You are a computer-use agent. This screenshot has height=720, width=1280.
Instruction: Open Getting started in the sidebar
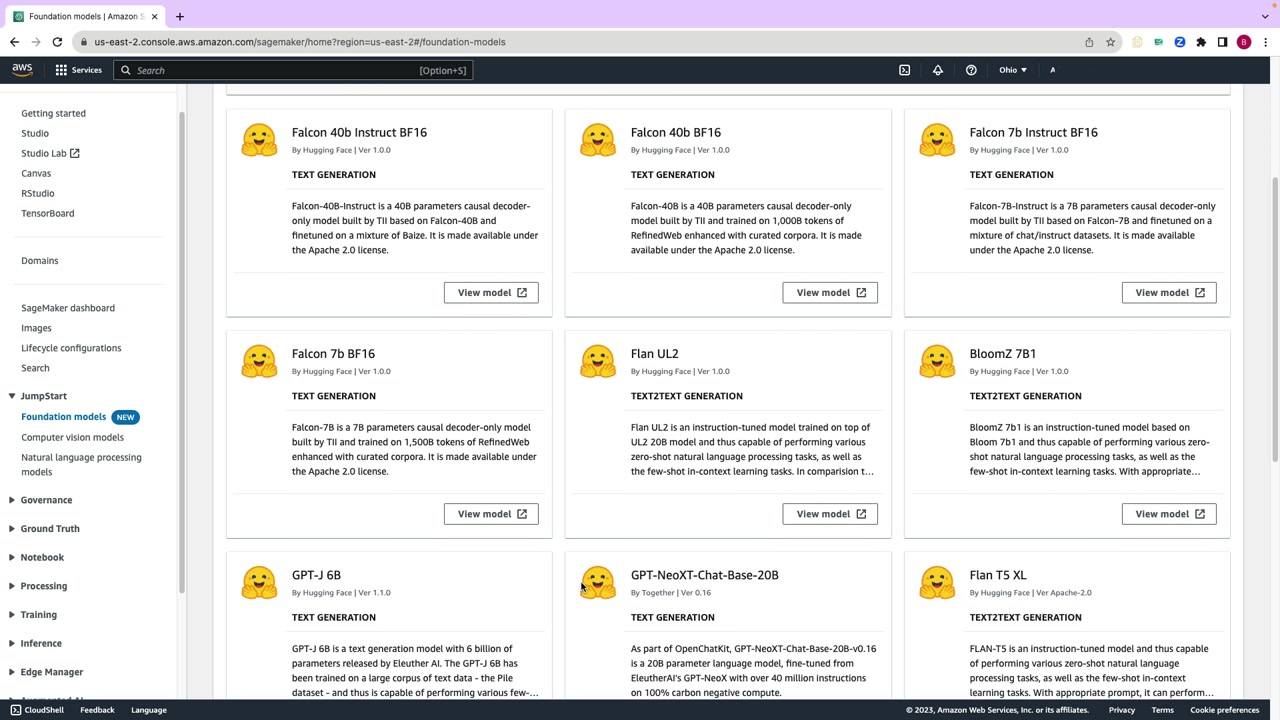click(x=53, y=113)
